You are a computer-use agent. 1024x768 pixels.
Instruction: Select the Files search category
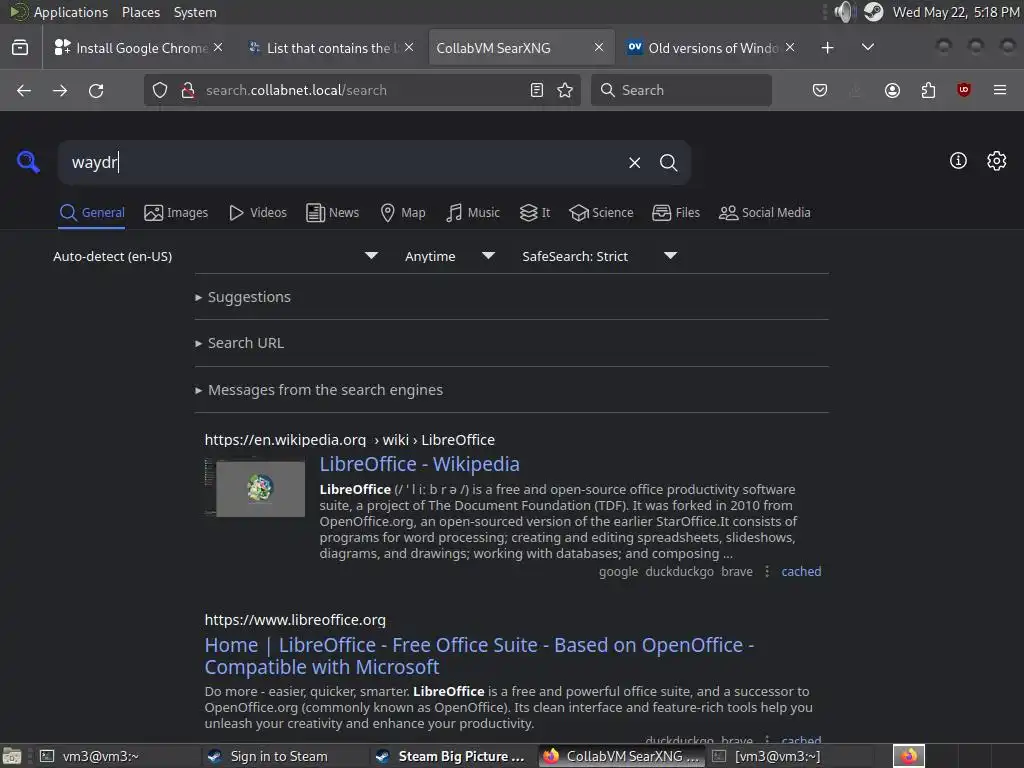676,213
